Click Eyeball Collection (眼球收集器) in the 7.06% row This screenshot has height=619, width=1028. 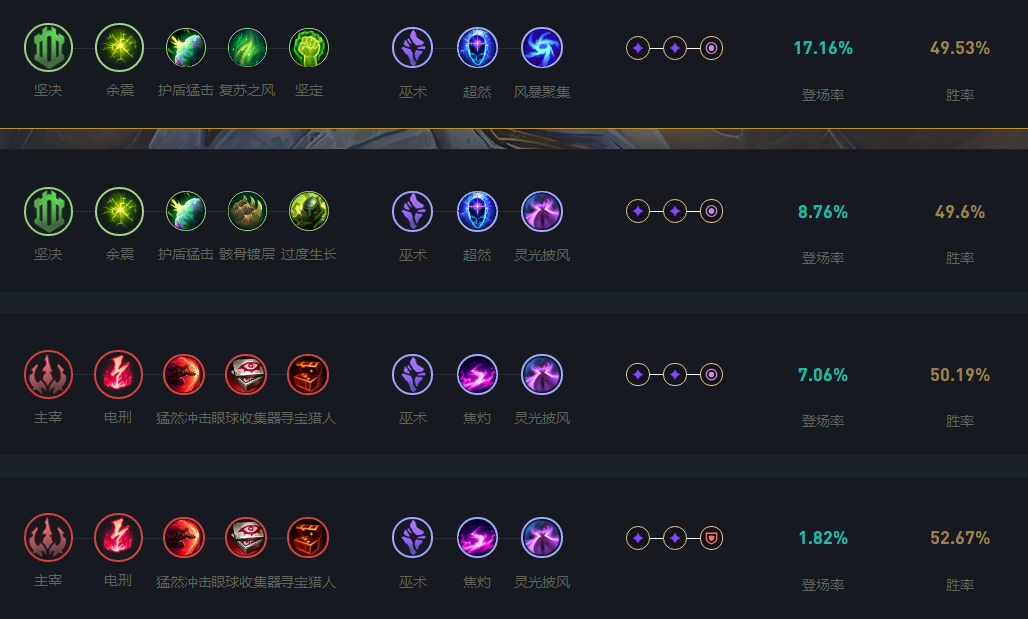coord(246,374)
